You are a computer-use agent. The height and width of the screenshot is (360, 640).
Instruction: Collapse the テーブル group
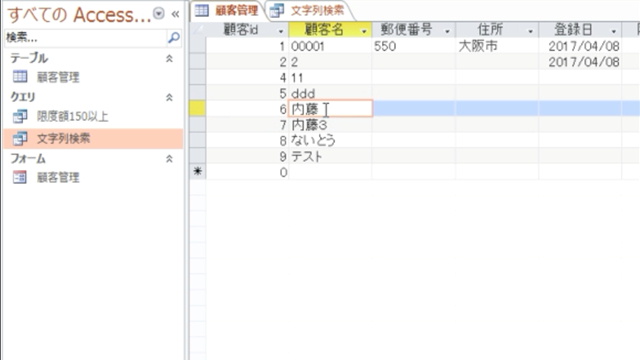[169, 59]
